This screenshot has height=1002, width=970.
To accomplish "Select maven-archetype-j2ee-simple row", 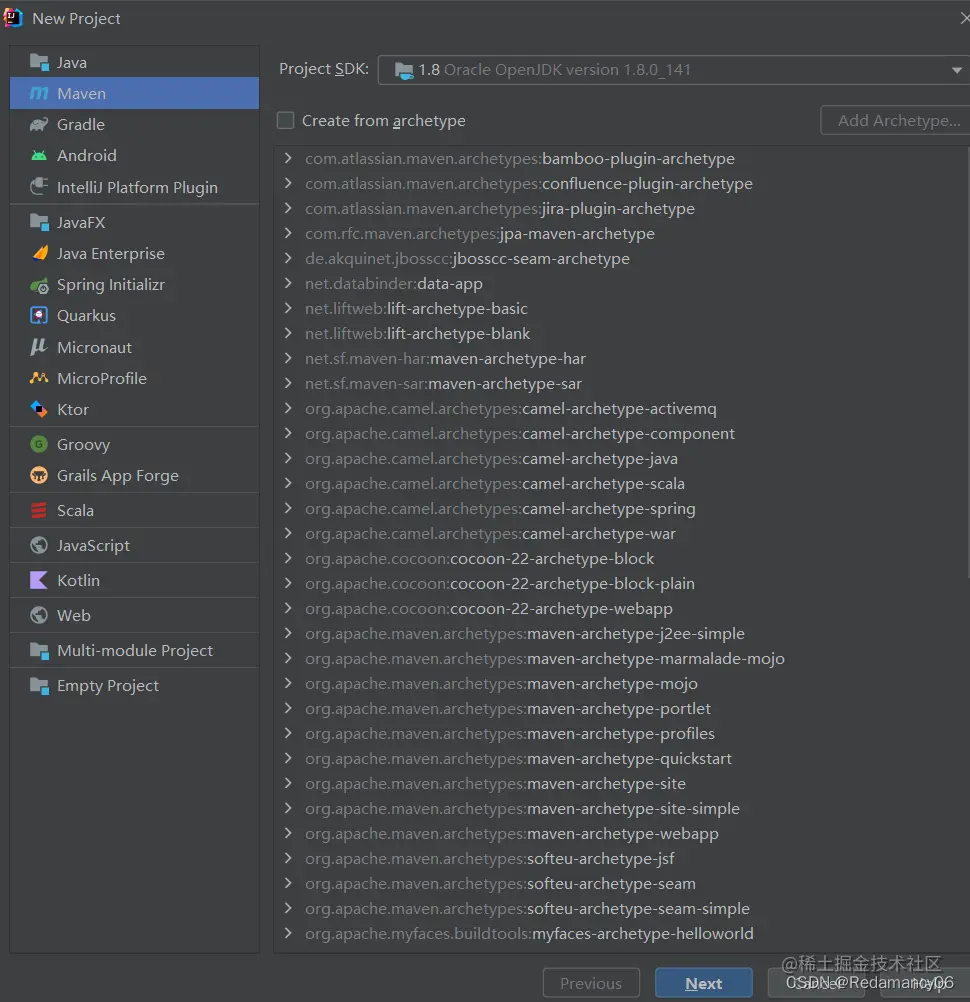I will click(x=622, y=633).
